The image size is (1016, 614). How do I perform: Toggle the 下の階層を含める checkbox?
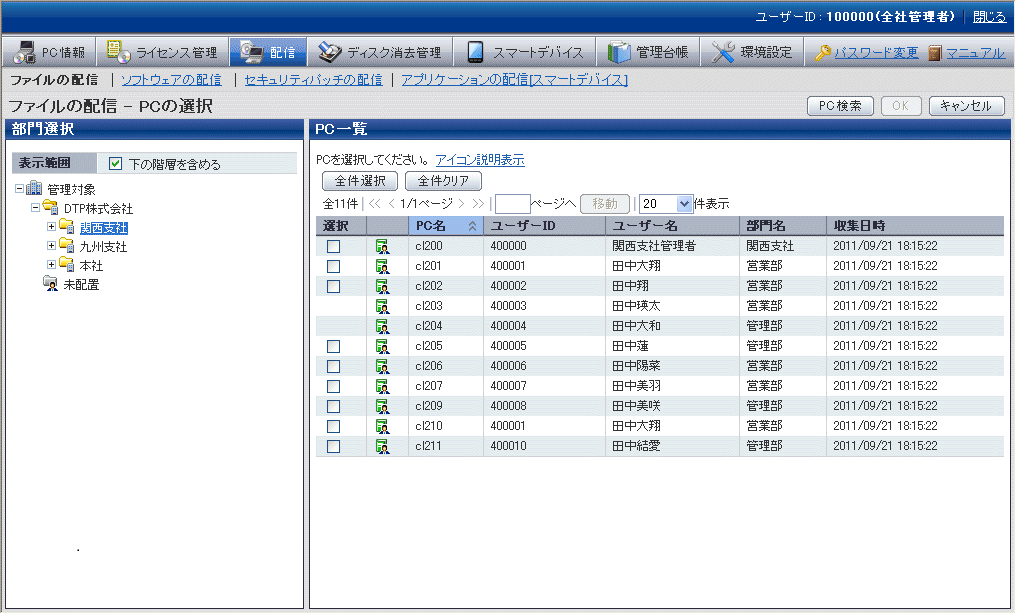(115, 164)
